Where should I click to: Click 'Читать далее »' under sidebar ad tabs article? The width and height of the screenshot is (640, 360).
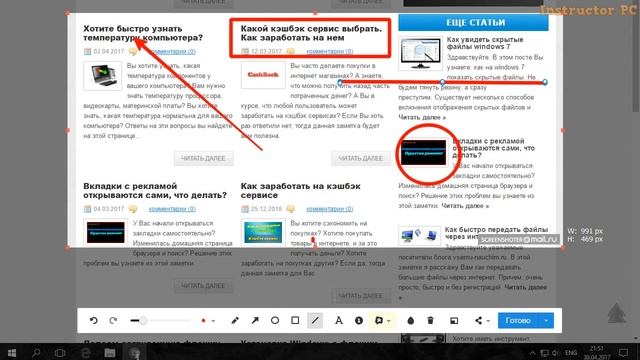point(465,206)
